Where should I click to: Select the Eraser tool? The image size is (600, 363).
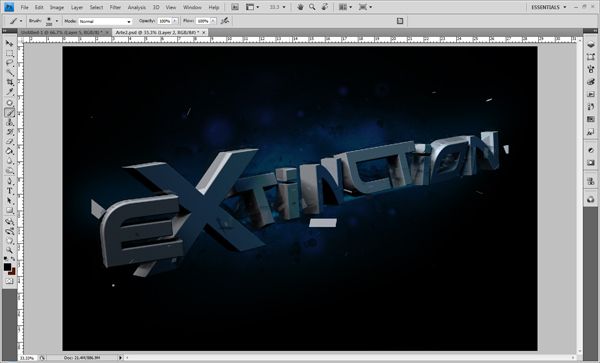click(9, 142)
